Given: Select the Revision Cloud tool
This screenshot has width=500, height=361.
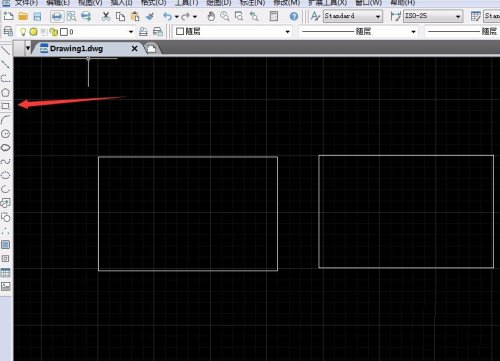Looking at the screenshot, I should [x=5, y=148].
